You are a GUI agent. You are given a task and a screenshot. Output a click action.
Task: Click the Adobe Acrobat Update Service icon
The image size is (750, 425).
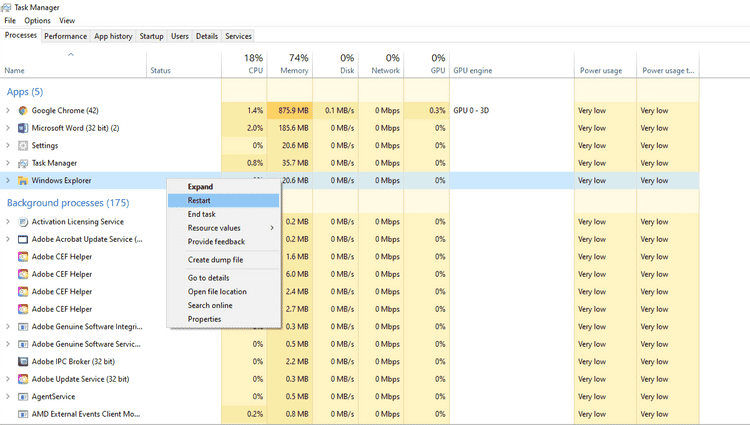pos(23,239)
